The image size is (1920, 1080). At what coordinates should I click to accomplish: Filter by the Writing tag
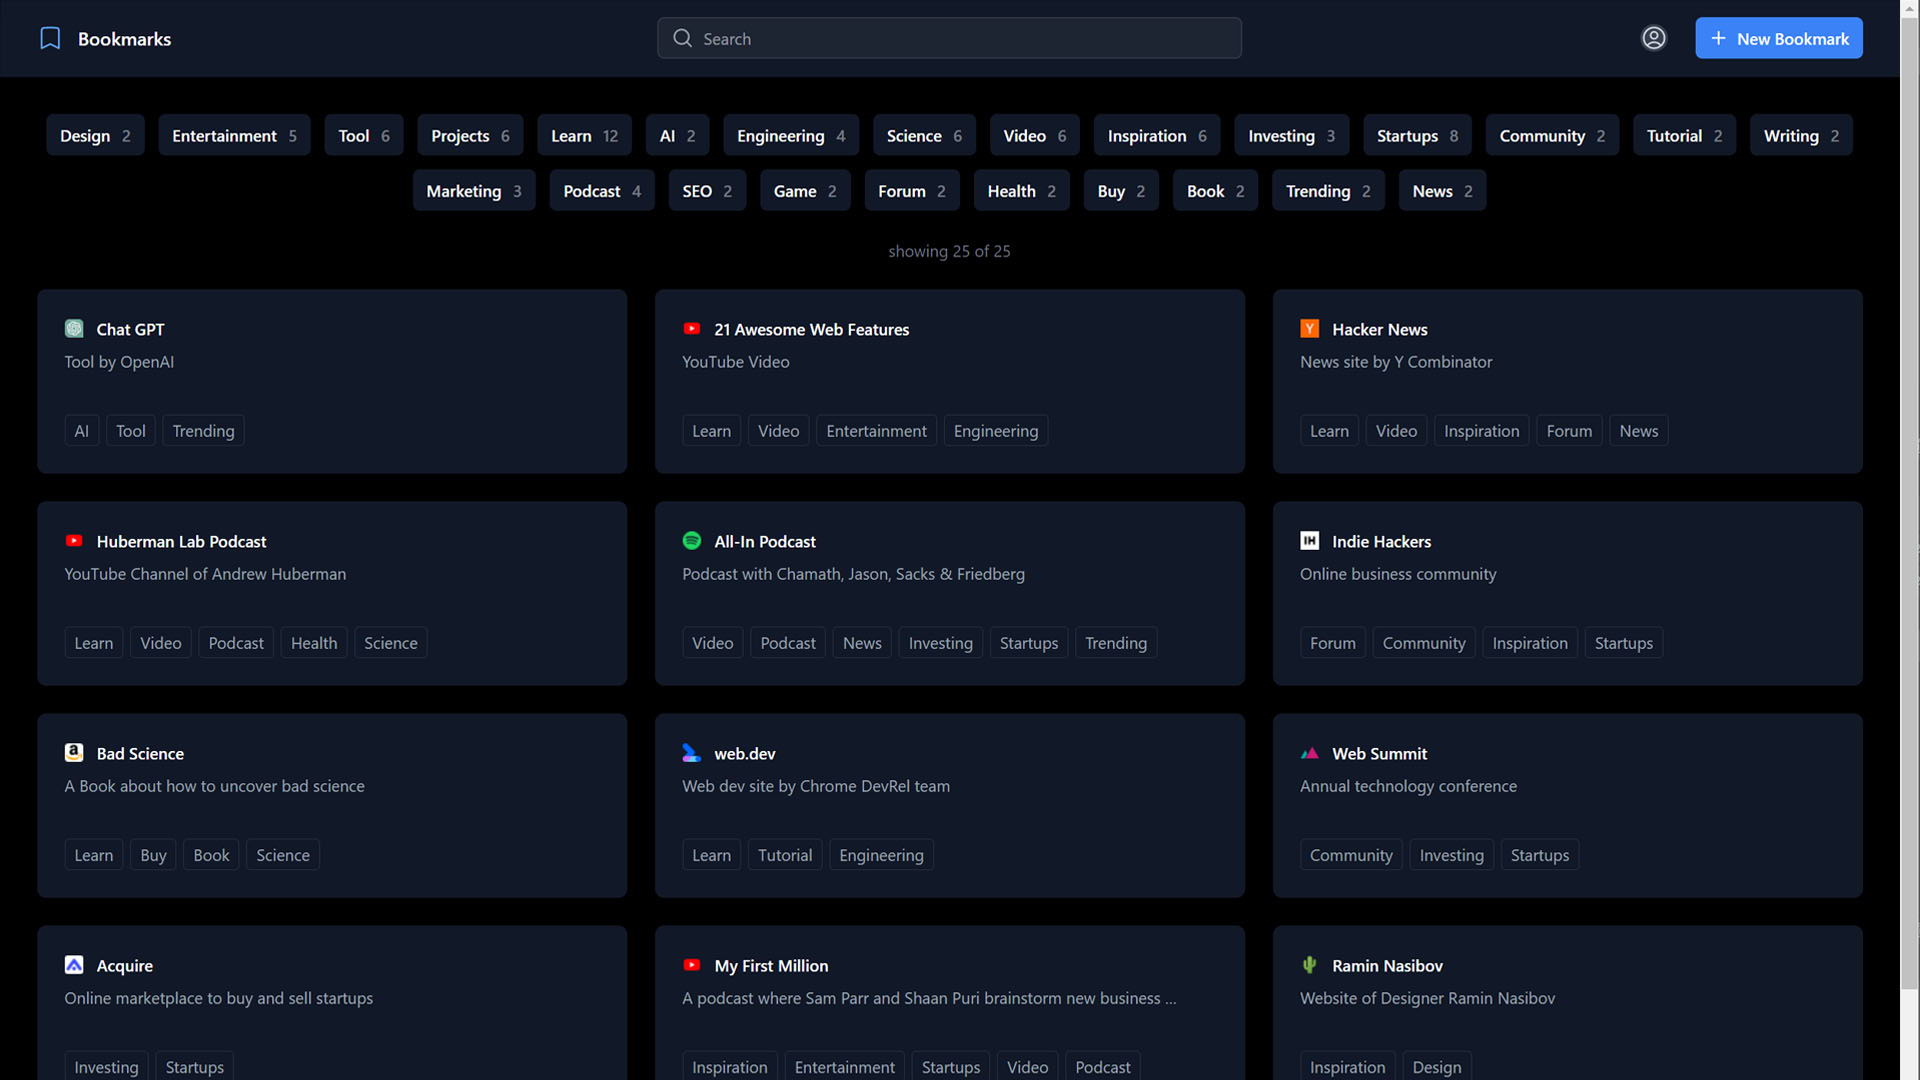[x=1801, y=135]
